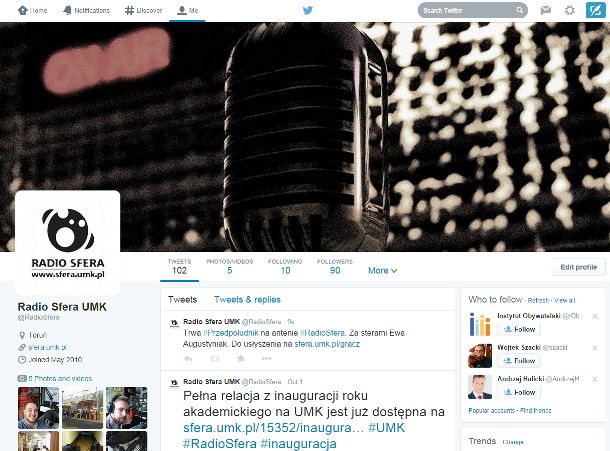610x451 pixels.
Task: Compose a new tweet with quill button
Action: [596, 11]
